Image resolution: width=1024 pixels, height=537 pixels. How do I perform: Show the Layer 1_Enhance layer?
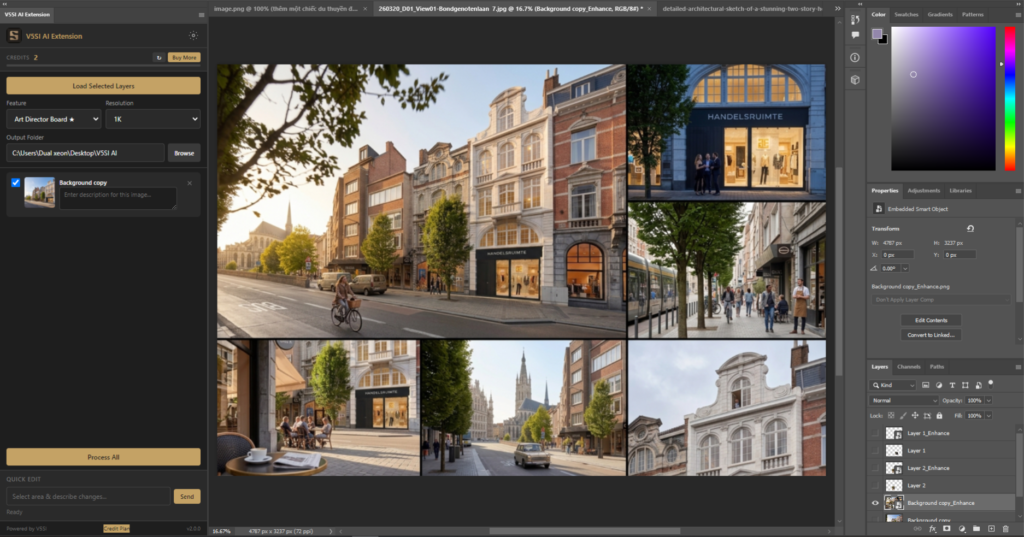tap(875, 433)
